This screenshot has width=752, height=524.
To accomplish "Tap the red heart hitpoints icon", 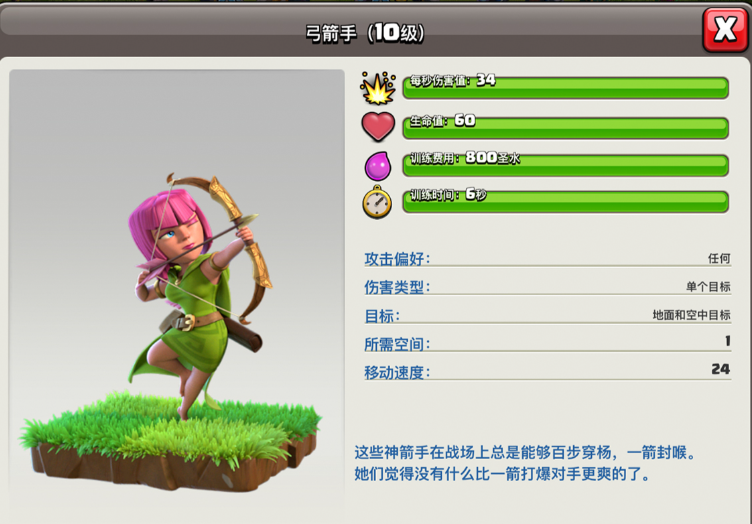I will coord(378,127).
